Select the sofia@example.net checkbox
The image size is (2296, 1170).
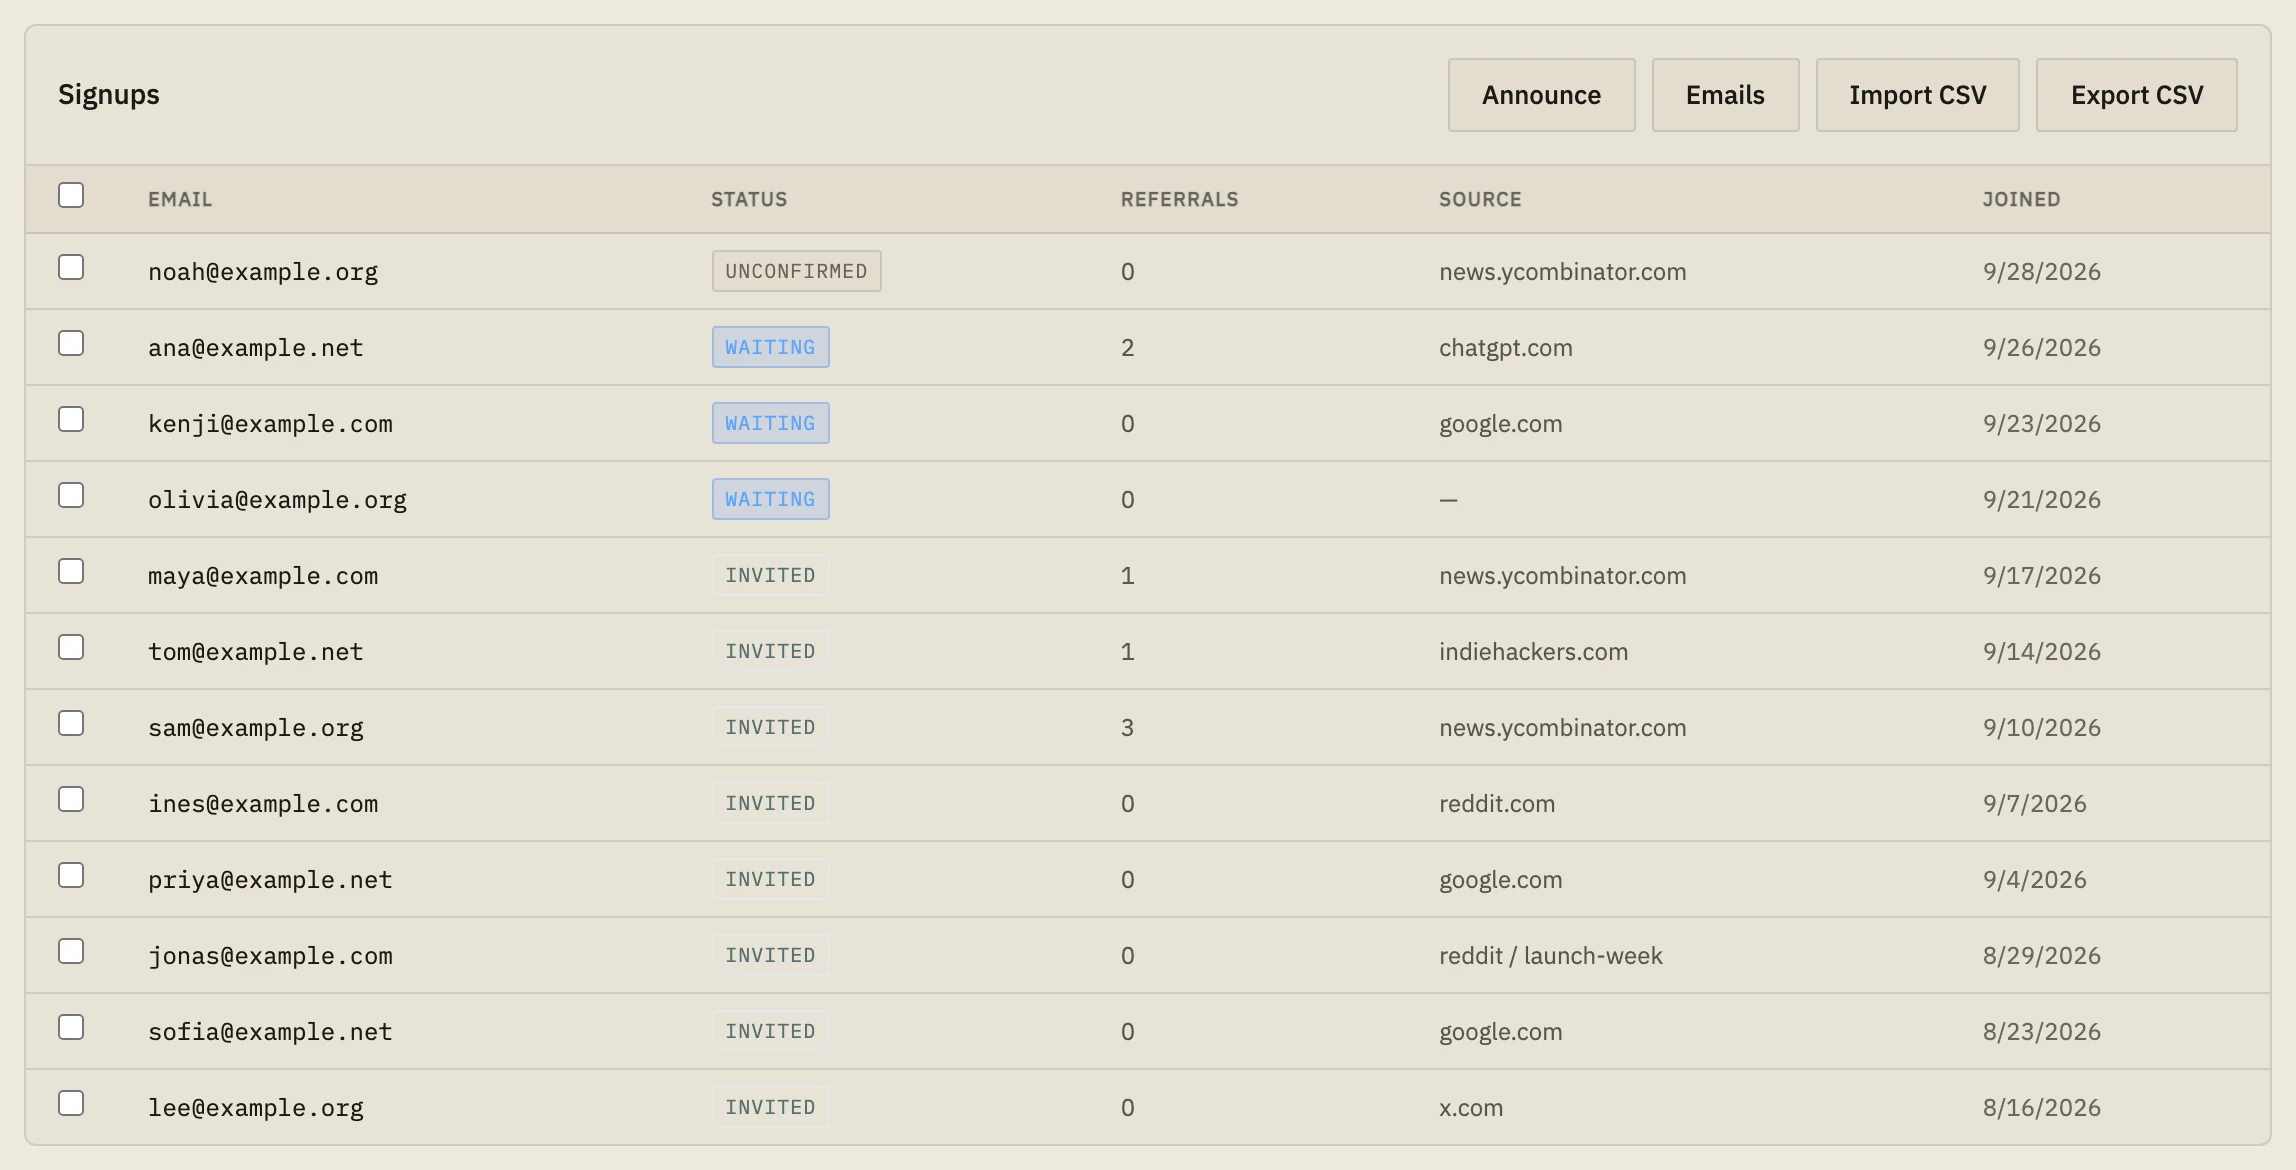click(x=71, y=1027)
